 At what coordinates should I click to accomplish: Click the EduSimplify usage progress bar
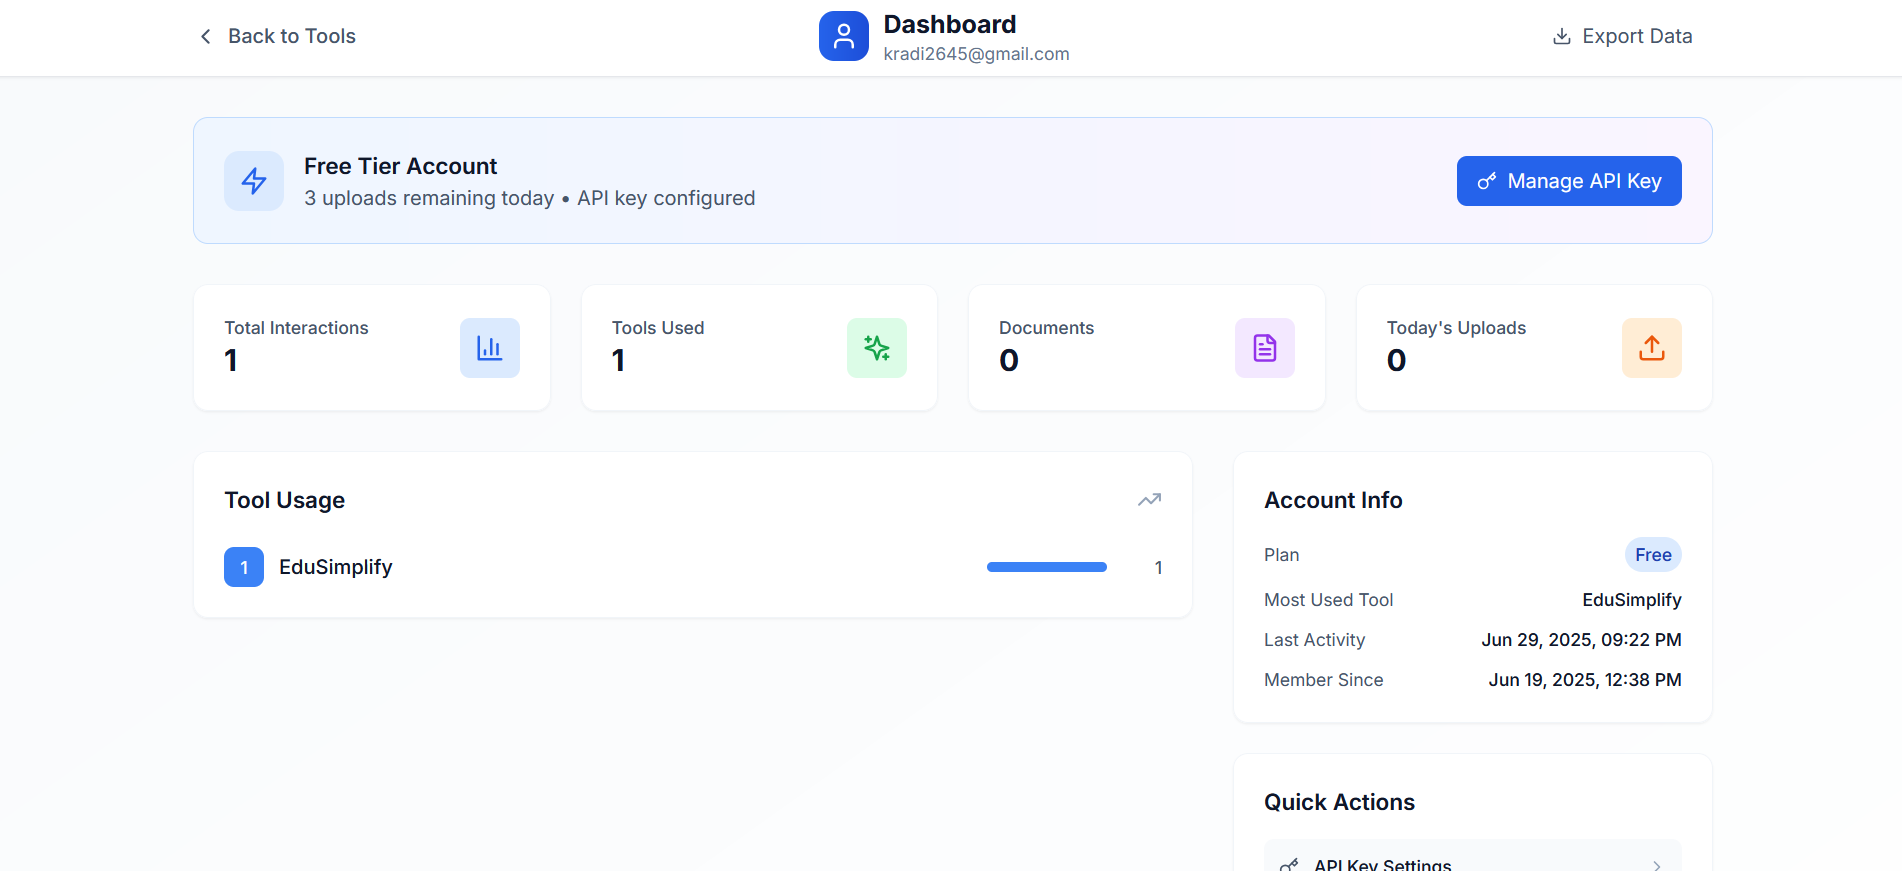(1047, 567)
